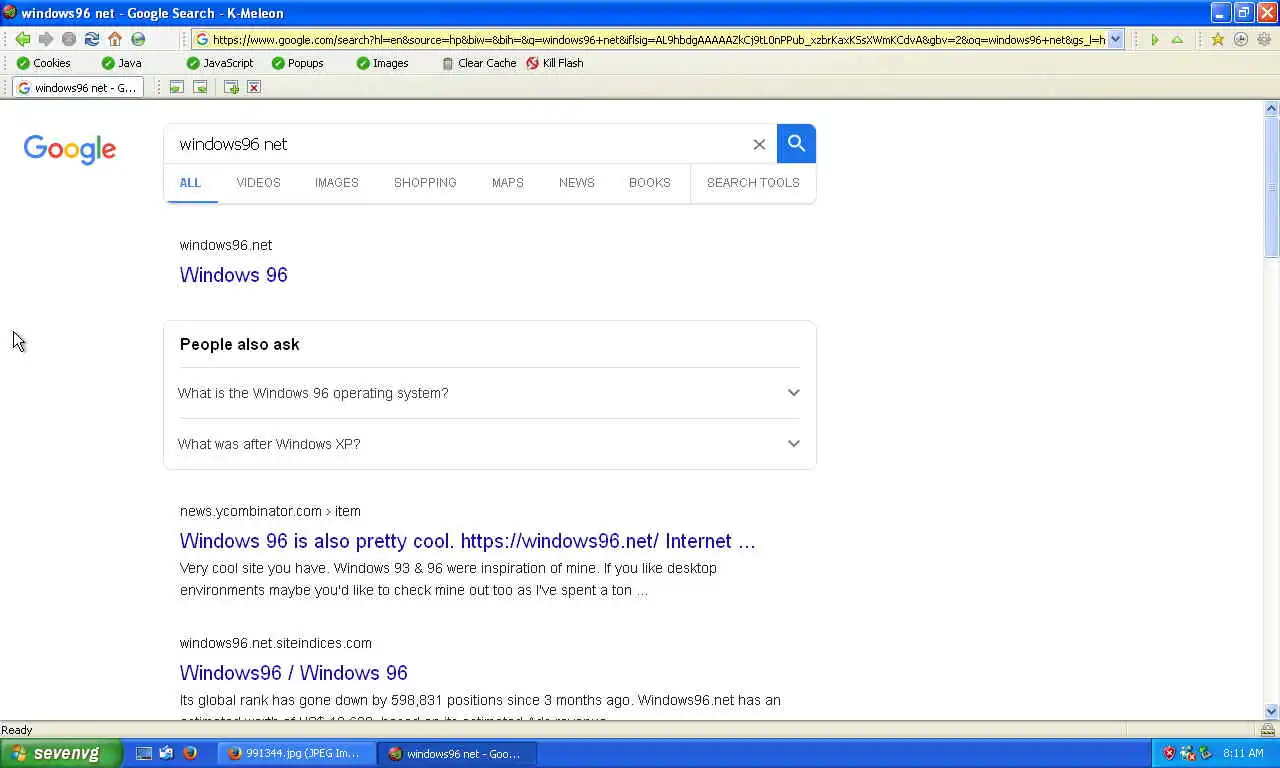This screenshot has width=1280, height=768.
Task: Click the globe Search icon in toolbar
Action: pyautogui.click(x=138, y=39)
